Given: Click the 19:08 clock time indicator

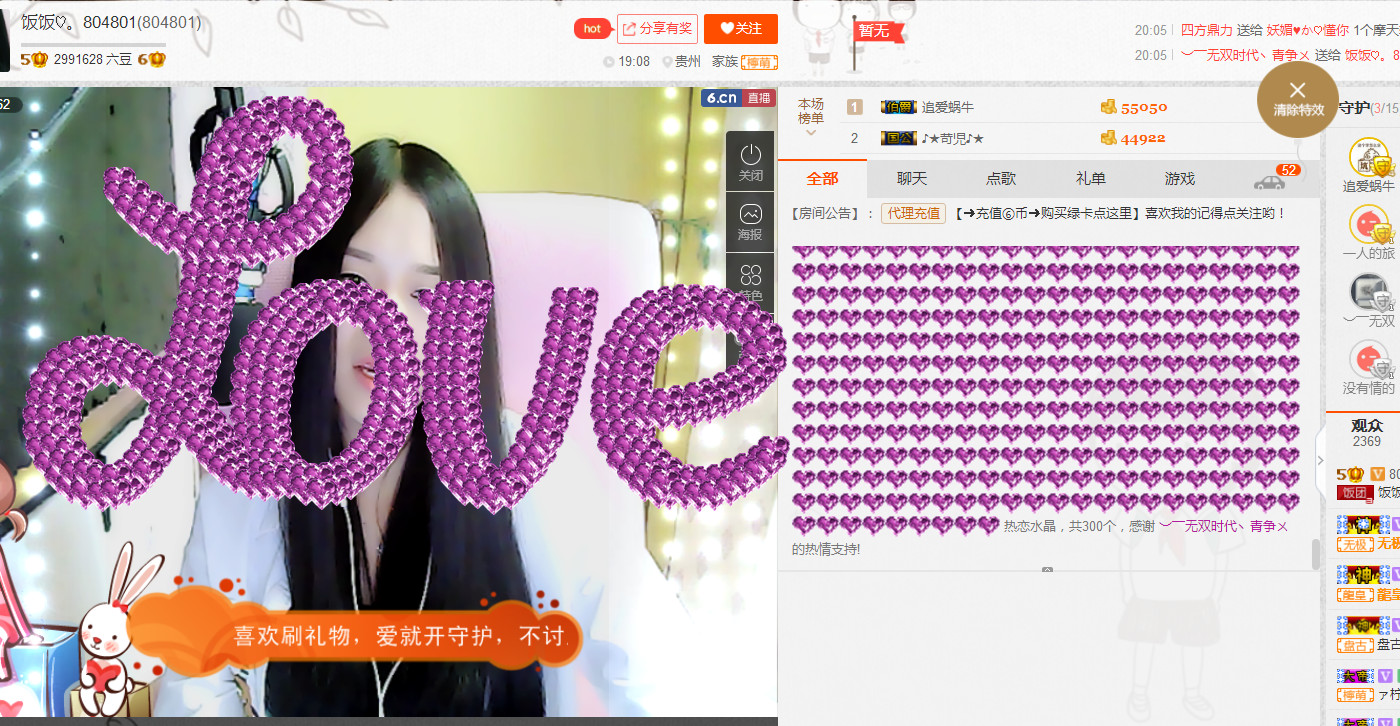Looking at the screenshot, I should point(627,61).
